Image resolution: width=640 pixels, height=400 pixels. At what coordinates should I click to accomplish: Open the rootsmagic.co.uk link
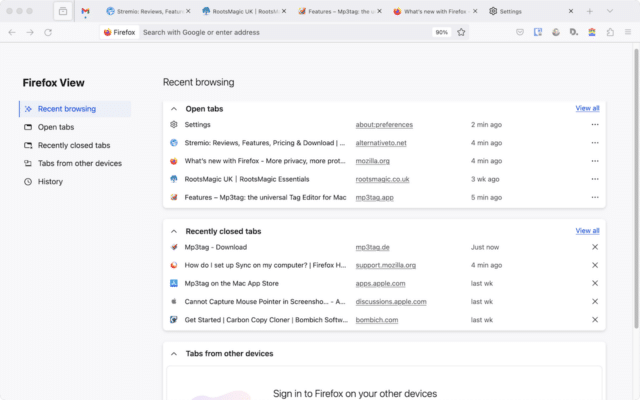pos(382,179)
